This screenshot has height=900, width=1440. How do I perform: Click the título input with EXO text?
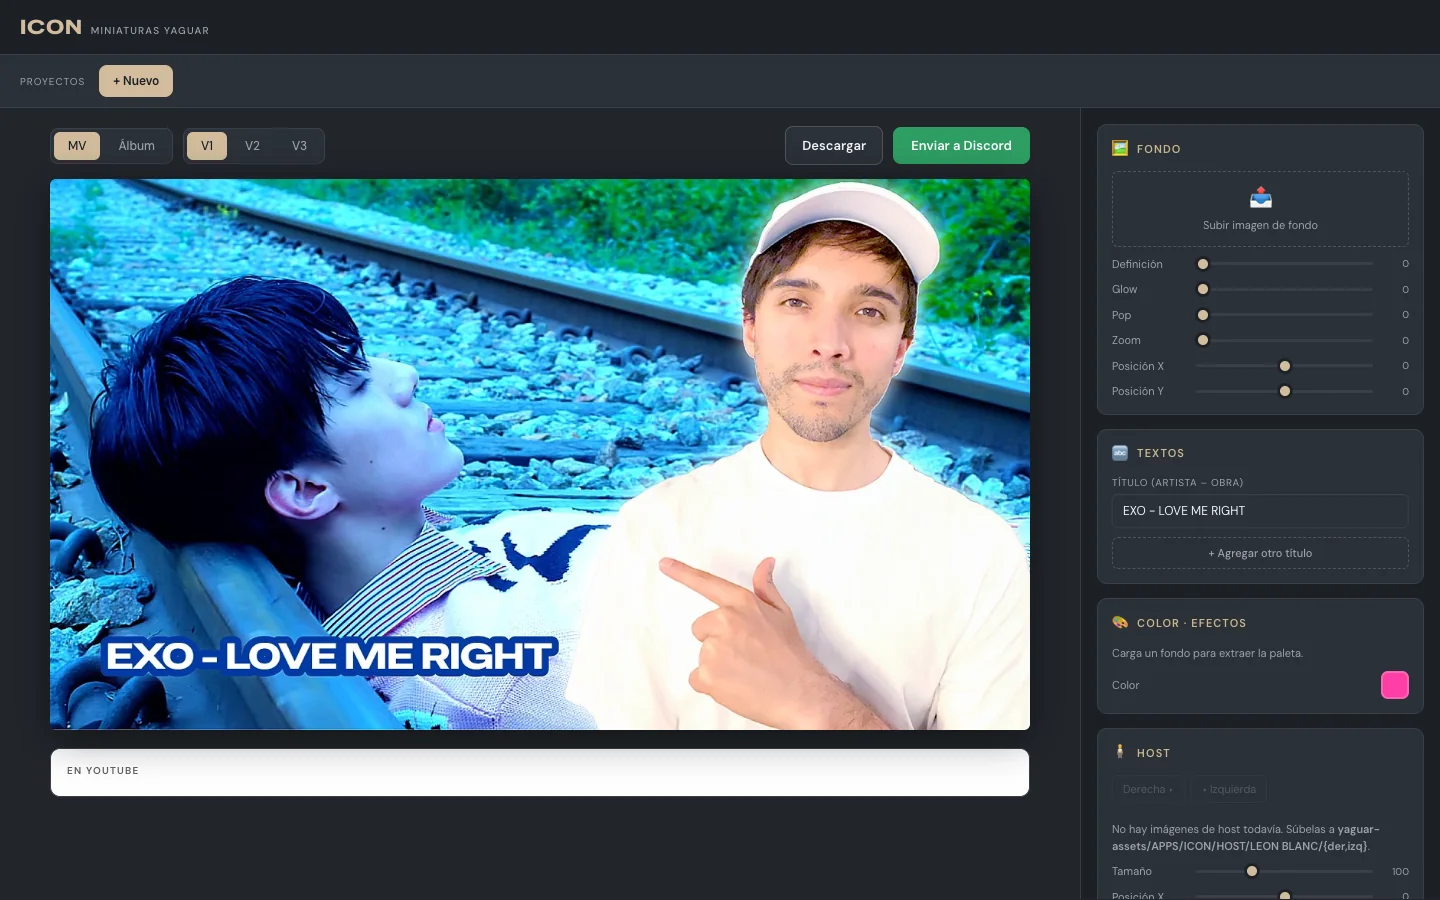(1260, 511)
